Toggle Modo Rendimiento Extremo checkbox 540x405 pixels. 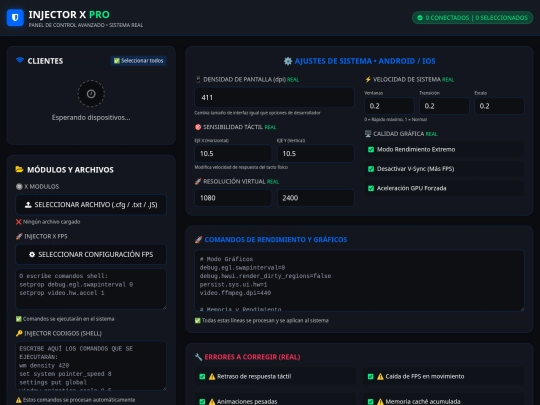[371, 149]
